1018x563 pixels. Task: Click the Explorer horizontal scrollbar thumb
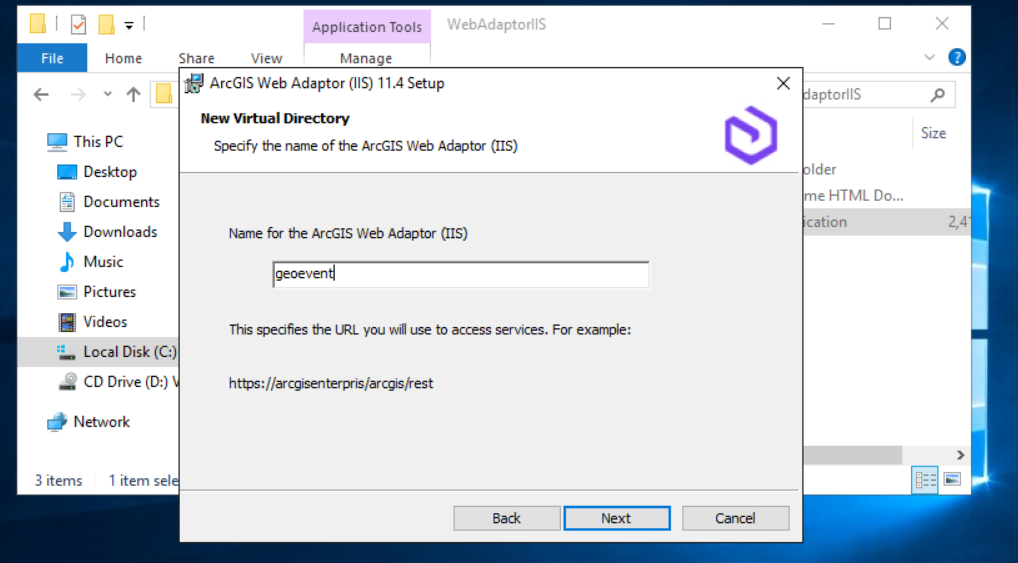coord(852,455)
